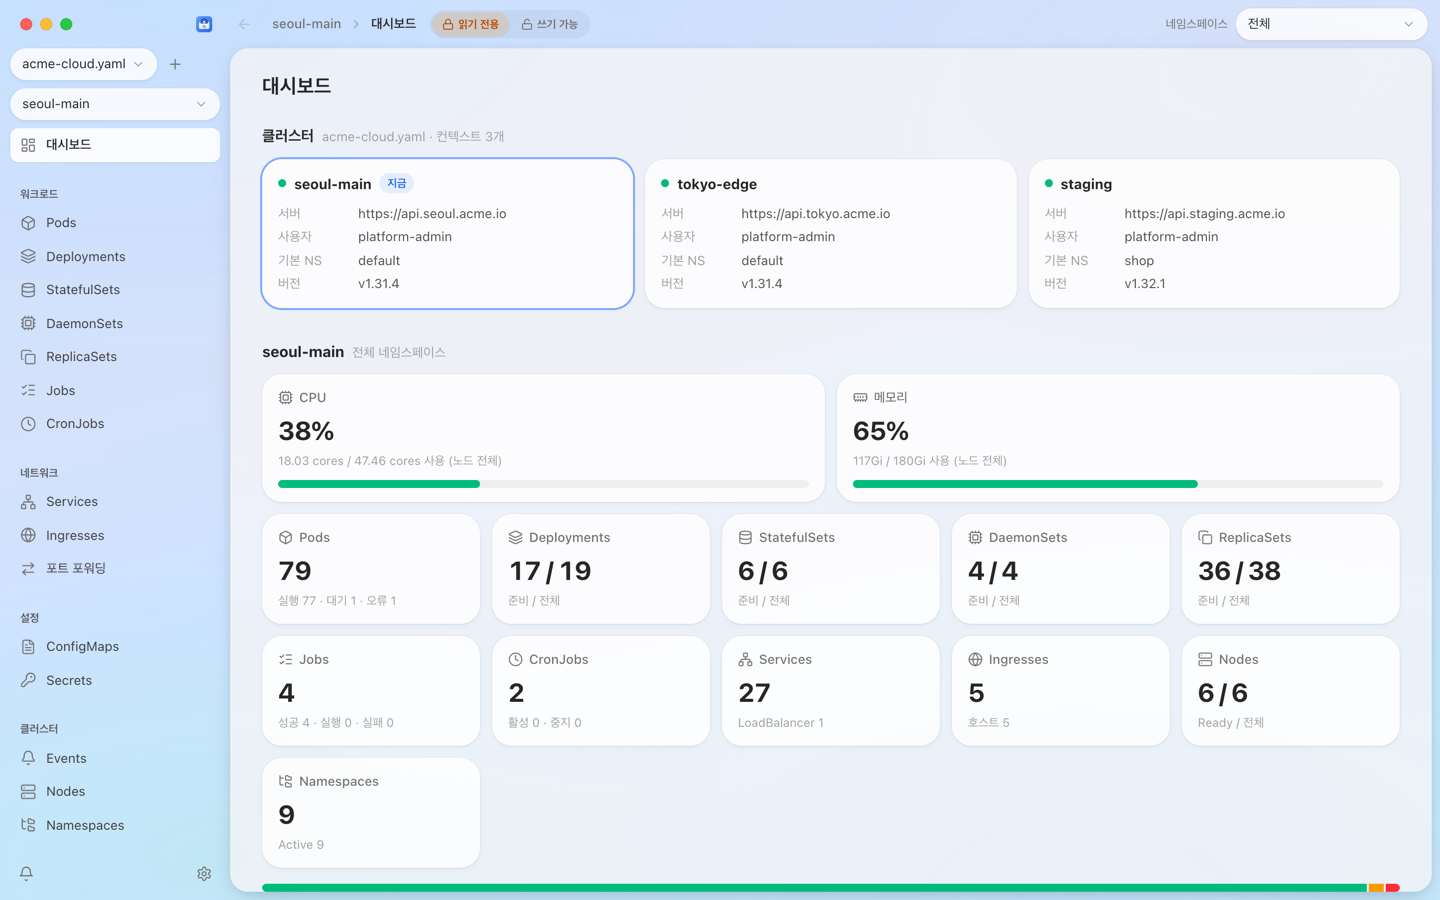The image size is (1440, 900).
Task: Click the 메모리 usage progress bar
Action: pyautogui.click(x=1118, y=484)
